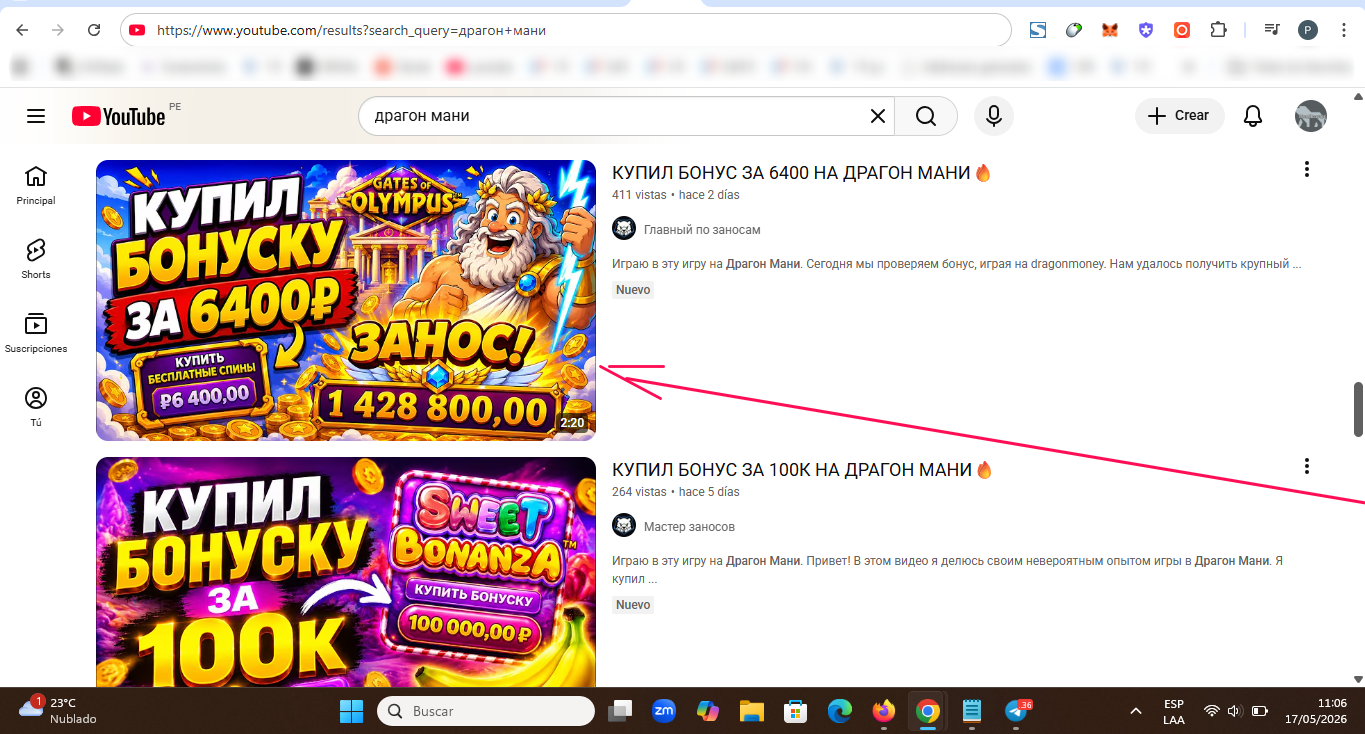Viewport: 1365px width, 734px height.
Task: Click the Мастер заносов channel avatar
Action: click(624, 526)
